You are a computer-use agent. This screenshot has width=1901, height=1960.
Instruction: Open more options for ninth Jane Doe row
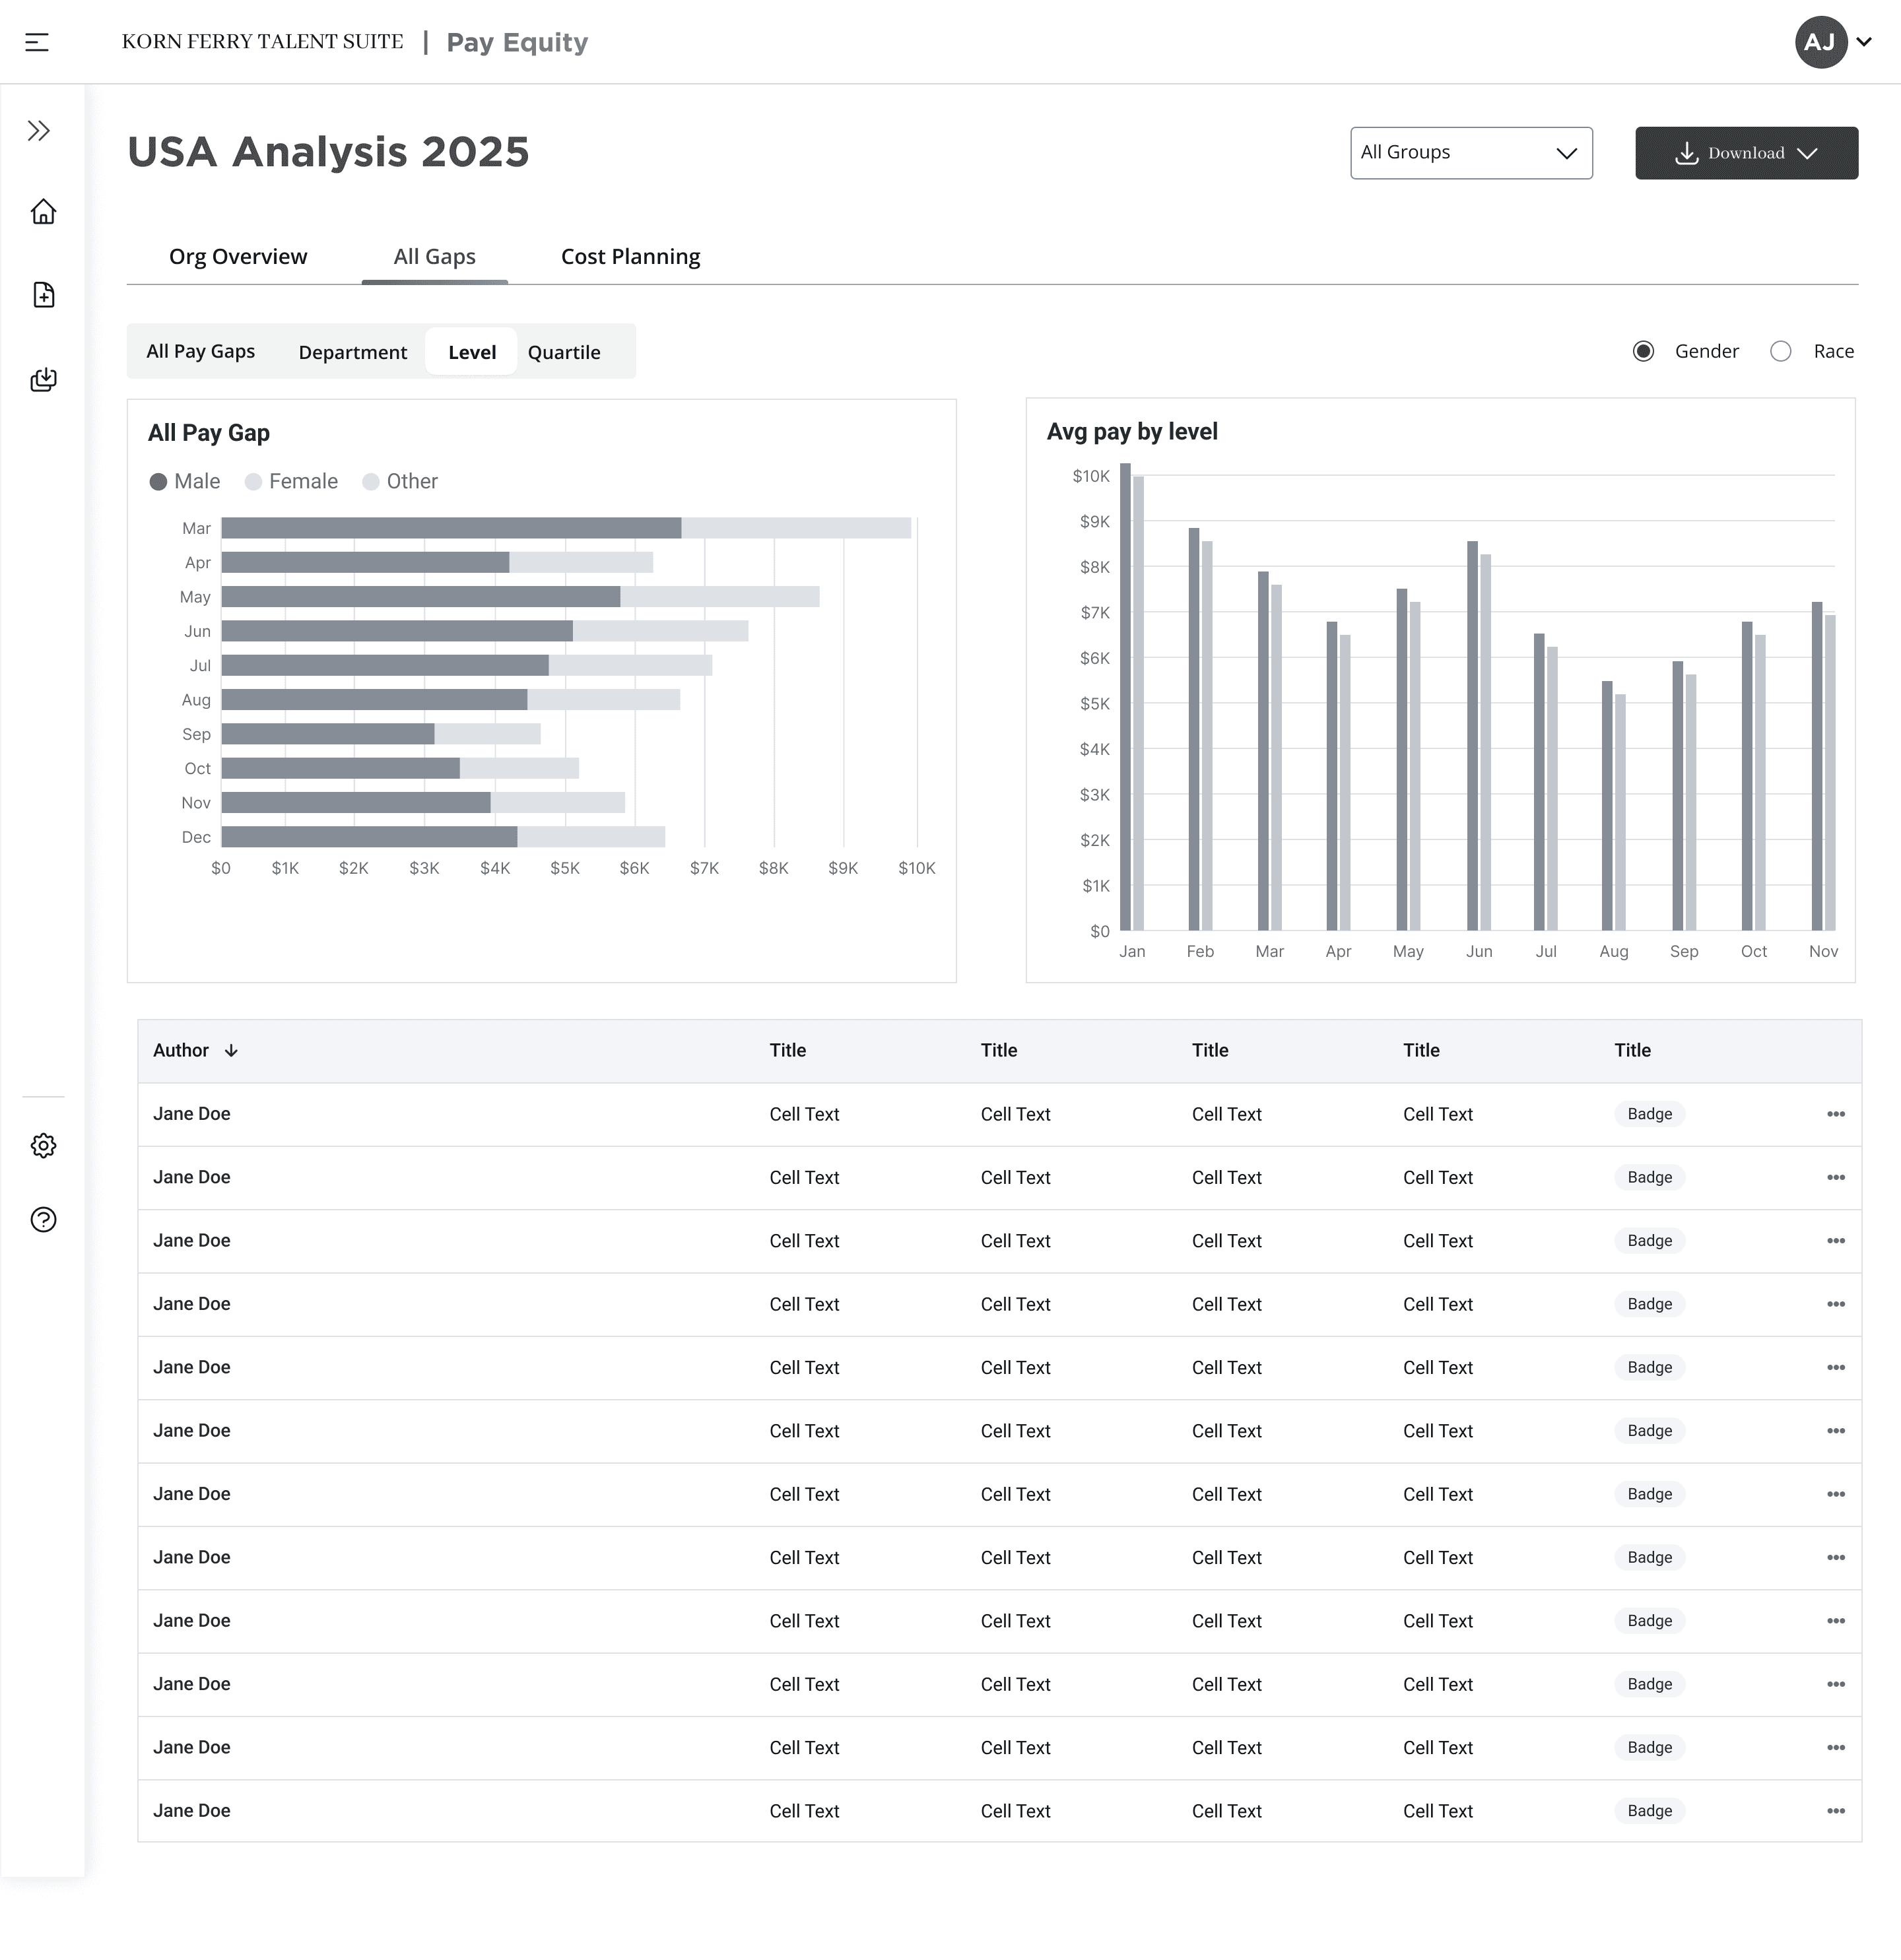(x=1836, y=1621)
